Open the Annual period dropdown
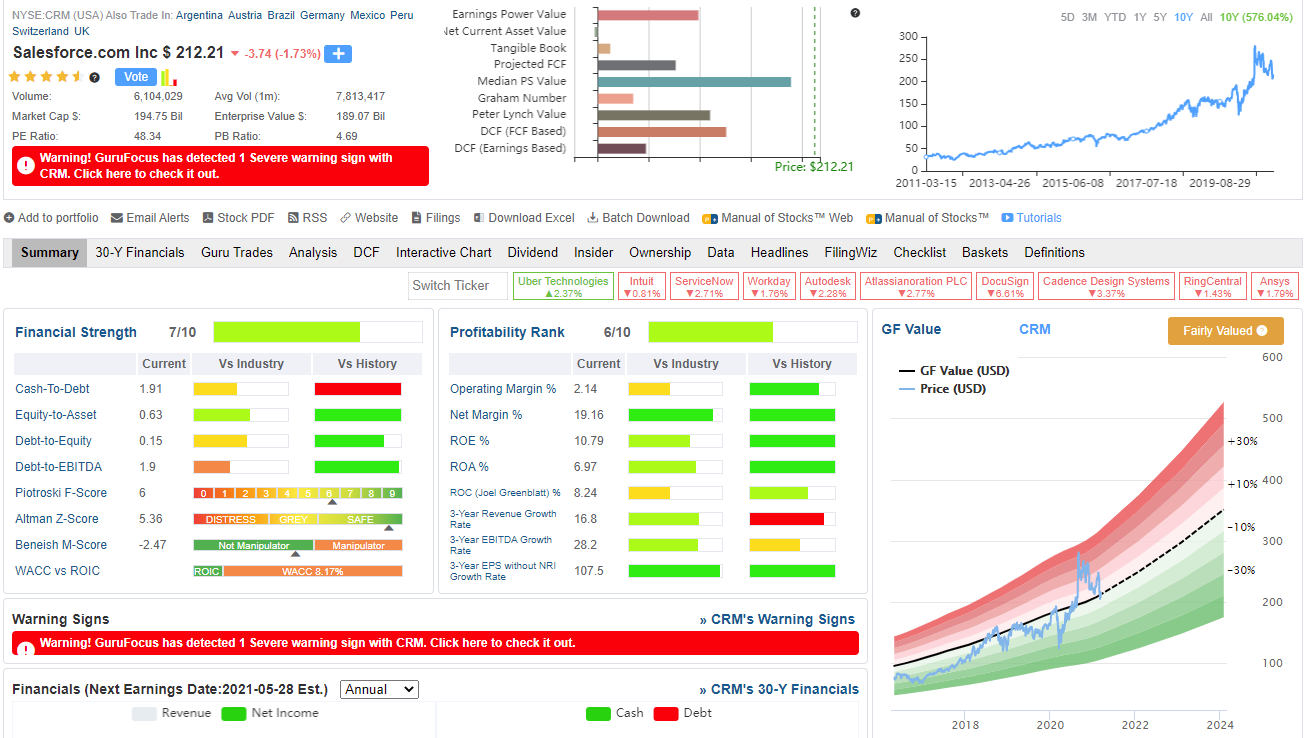Screen dimensions: 1307x738 (x=380, y=689)
